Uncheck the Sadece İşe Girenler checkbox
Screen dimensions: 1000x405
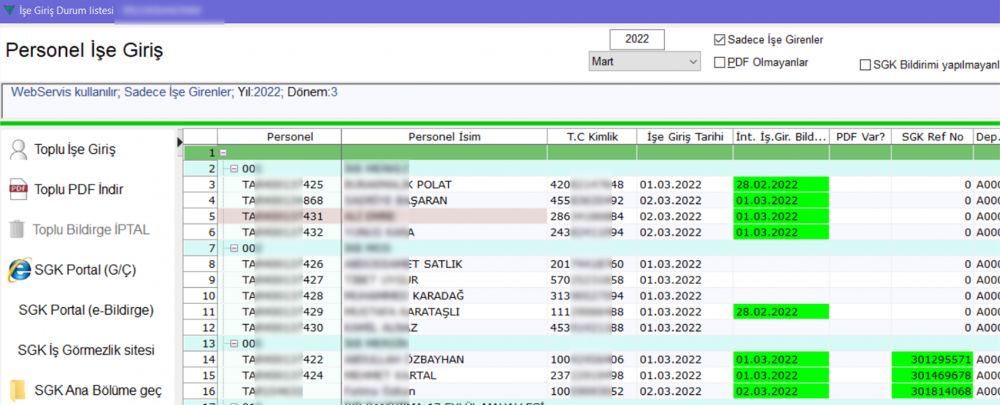coord(719,40)
